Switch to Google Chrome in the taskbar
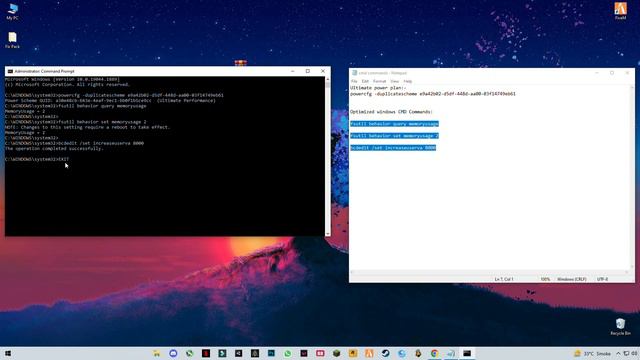The image size is (640, 360). coord(434,353)
